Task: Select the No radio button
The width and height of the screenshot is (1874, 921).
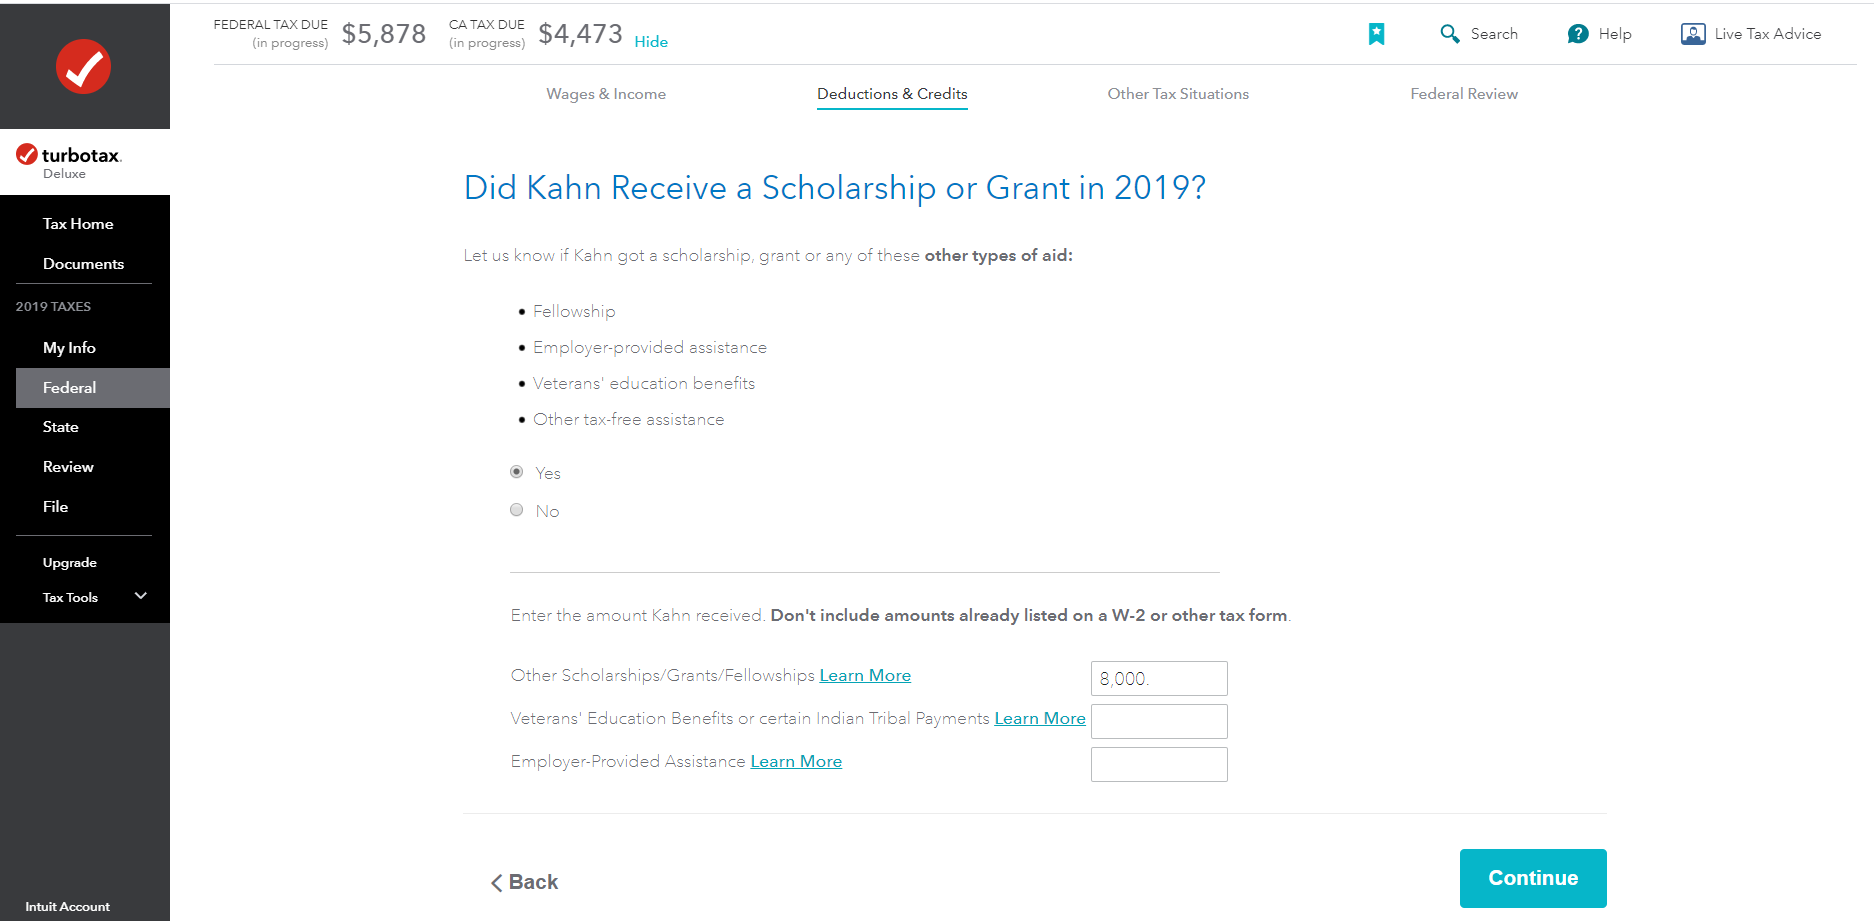Action: pos(517,510)
